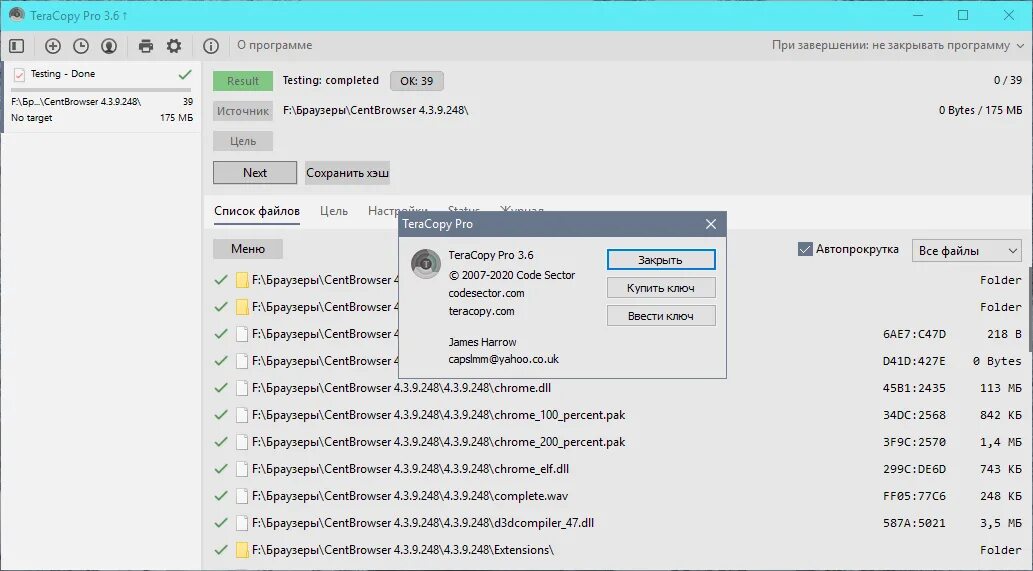Click the size 113 МБ for chrome.dll
The height and width of the screenshot is (571, 1033).
coord(1001,388)
